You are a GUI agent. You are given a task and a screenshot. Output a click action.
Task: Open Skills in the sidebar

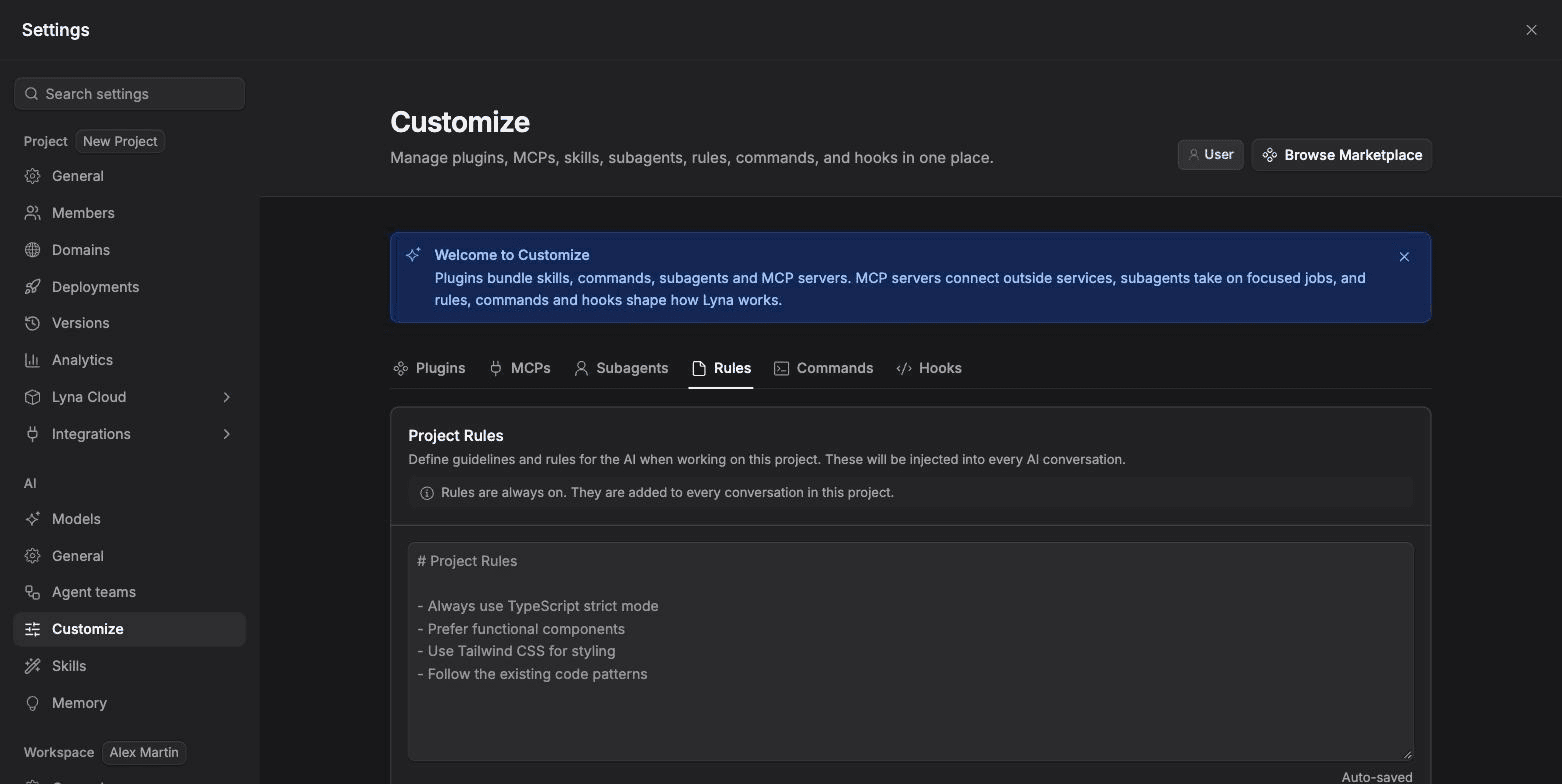129,666
